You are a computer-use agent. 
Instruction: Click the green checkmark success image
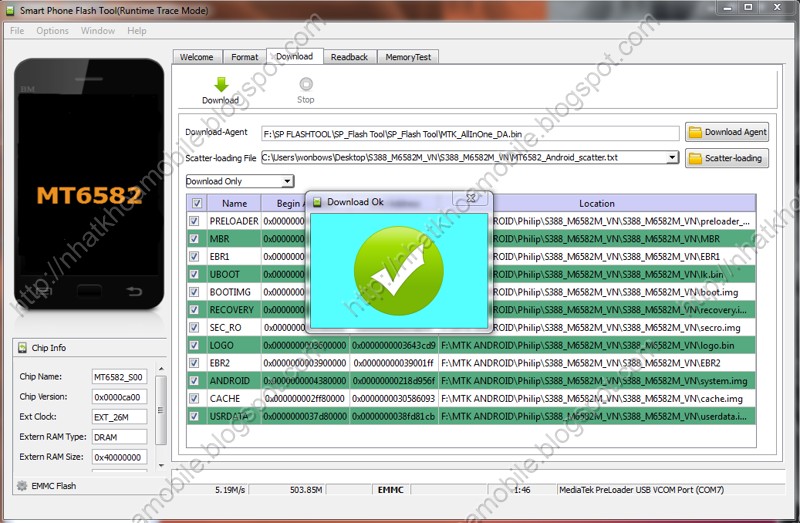(x=398, y=271)
